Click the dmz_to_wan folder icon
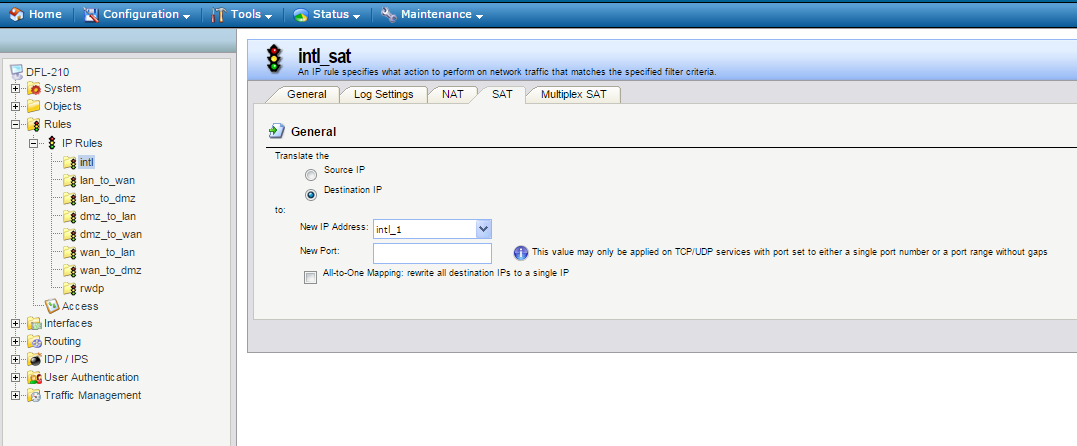 tap(69, 234)
